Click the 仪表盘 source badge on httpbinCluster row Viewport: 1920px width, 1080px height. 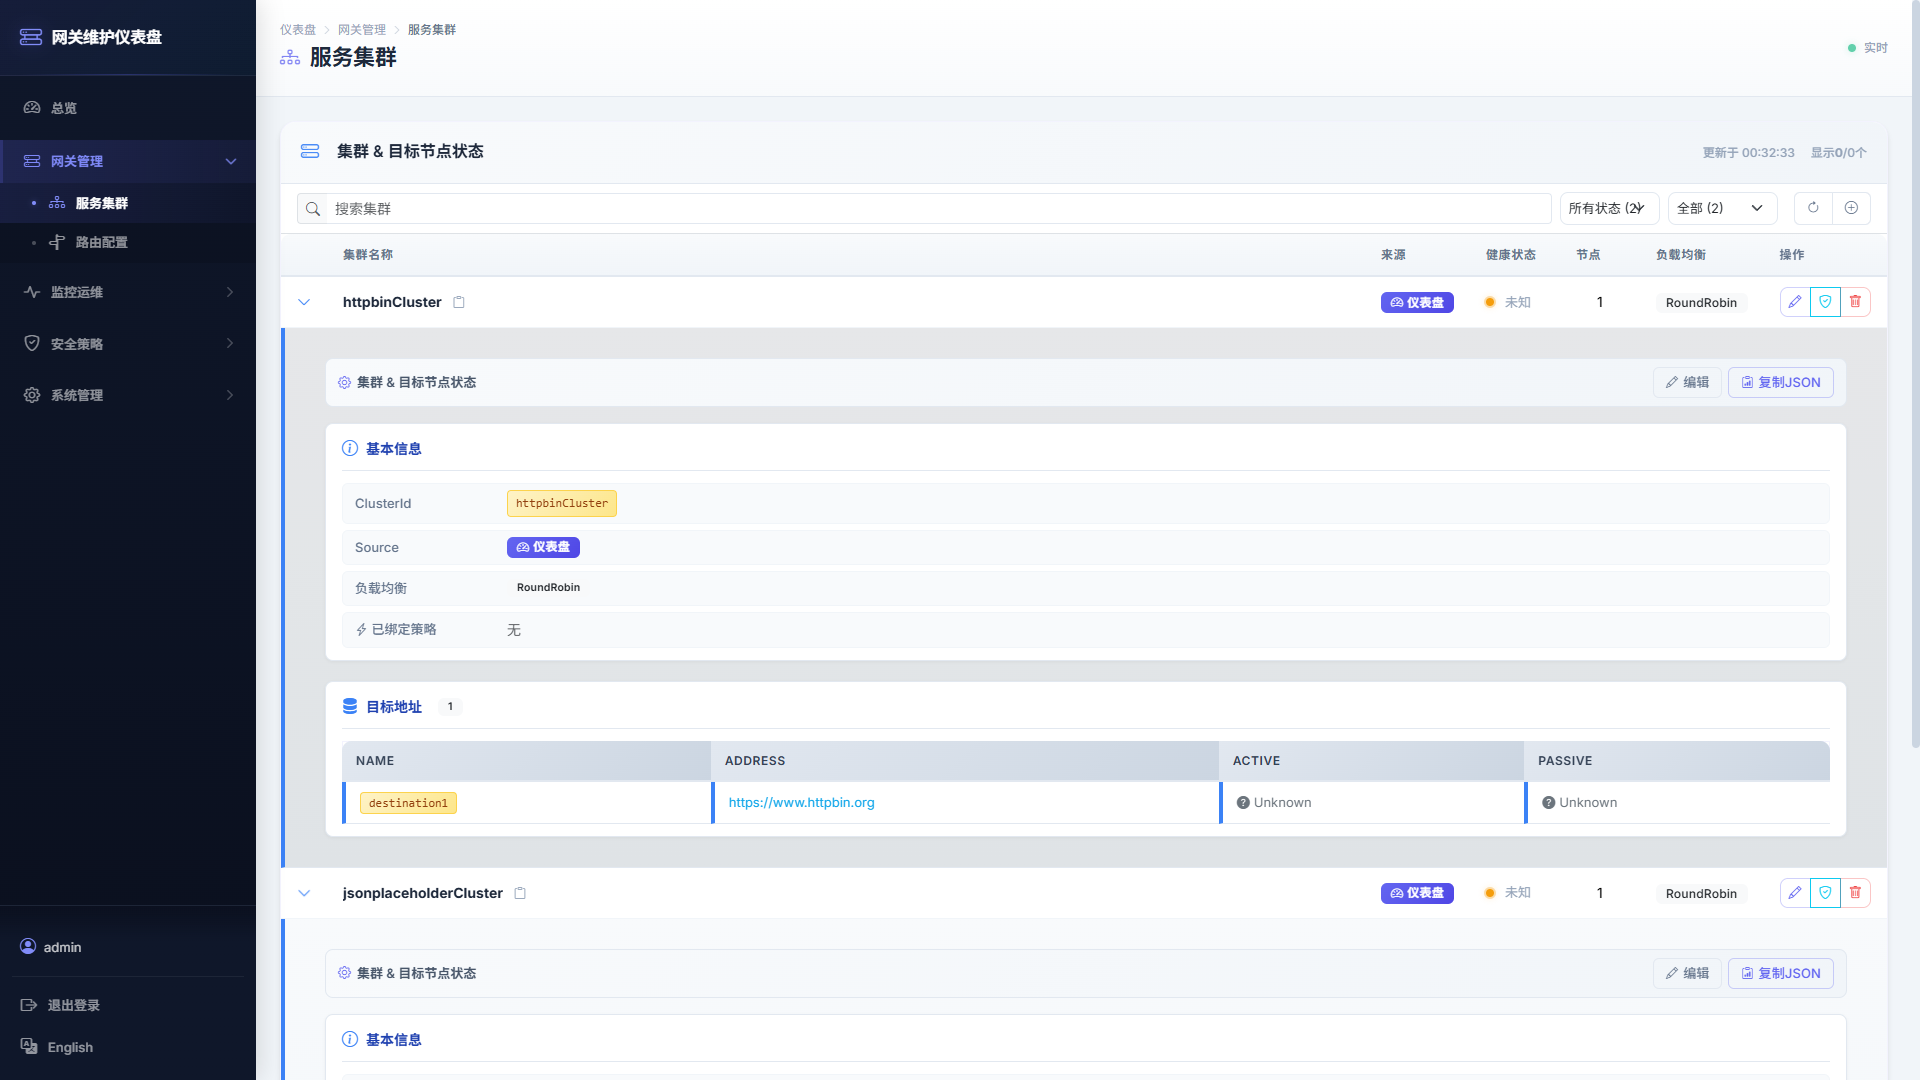[1417, 302]
